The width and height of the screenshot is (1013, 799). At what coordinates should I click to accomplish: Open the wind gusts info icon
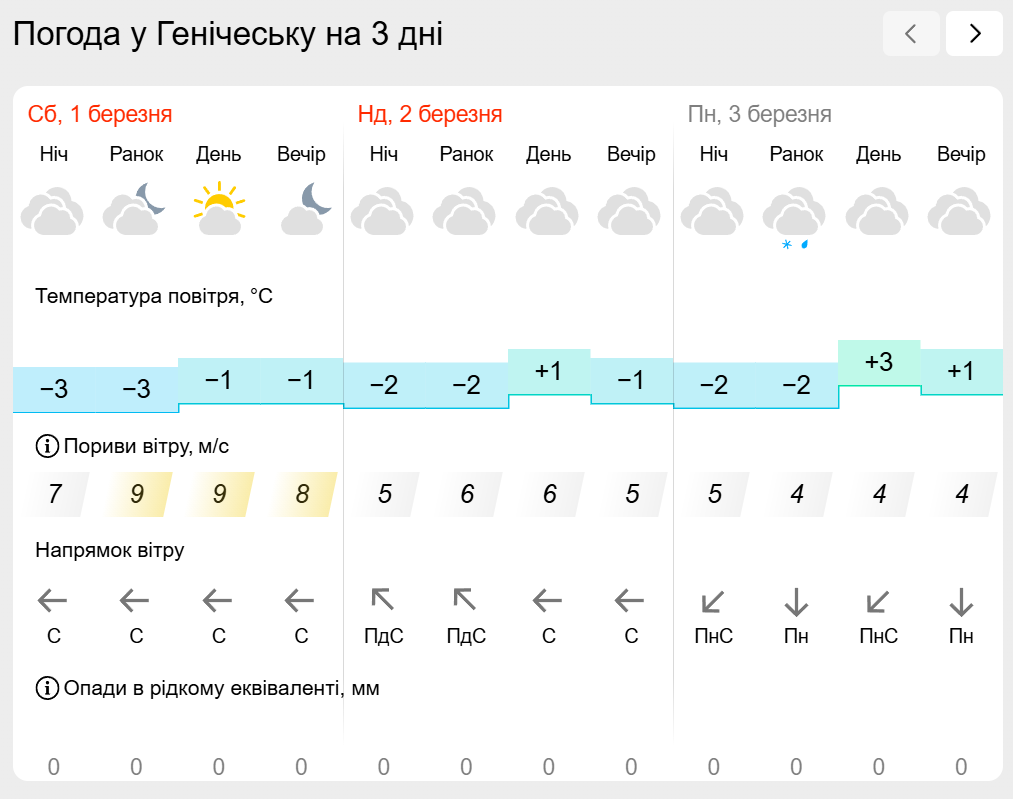(47, 446)
